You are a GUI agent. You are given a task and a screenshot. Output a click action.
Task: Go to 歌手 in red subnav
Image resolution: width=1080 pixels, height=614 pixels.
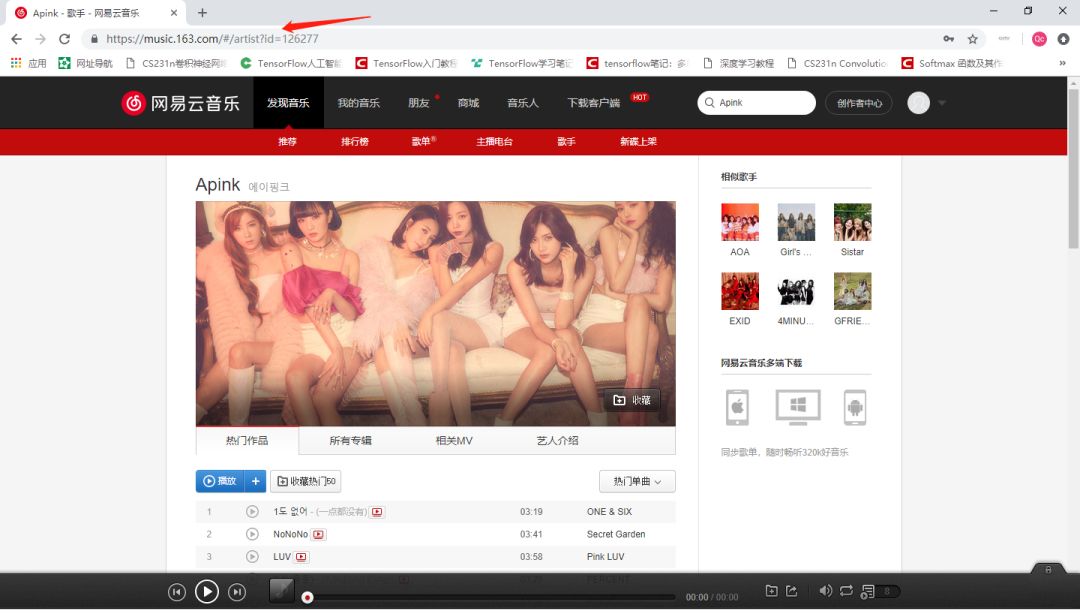[x=566, y=141]
